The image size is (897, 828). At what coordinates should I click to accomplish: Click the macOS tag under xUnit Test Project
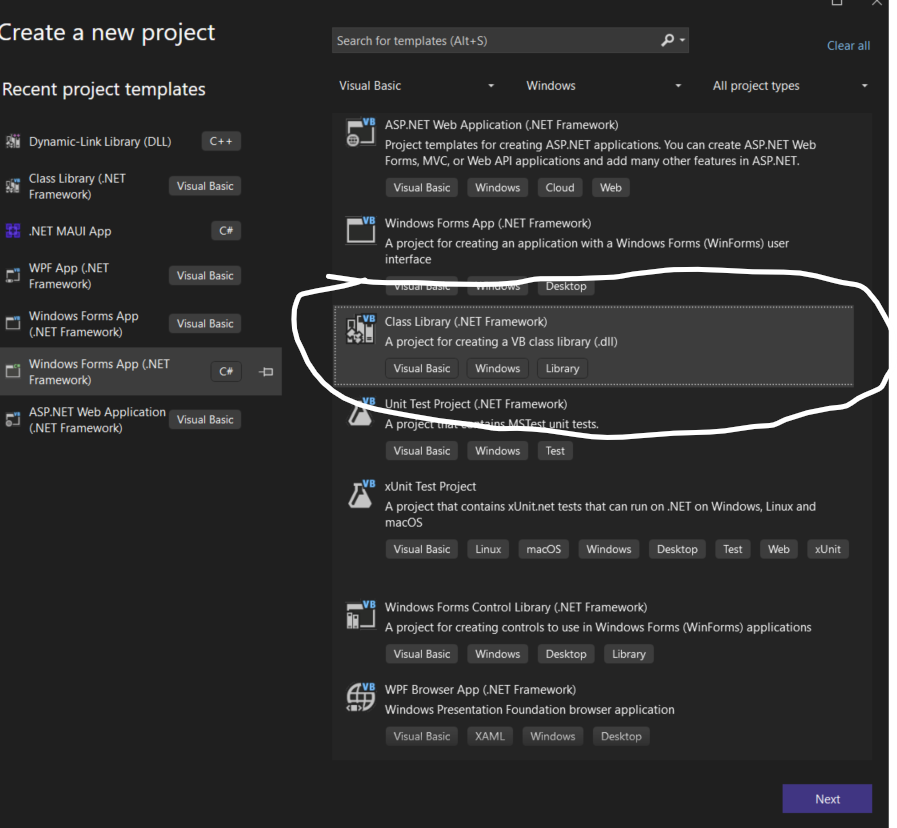(x=543, y=549)
